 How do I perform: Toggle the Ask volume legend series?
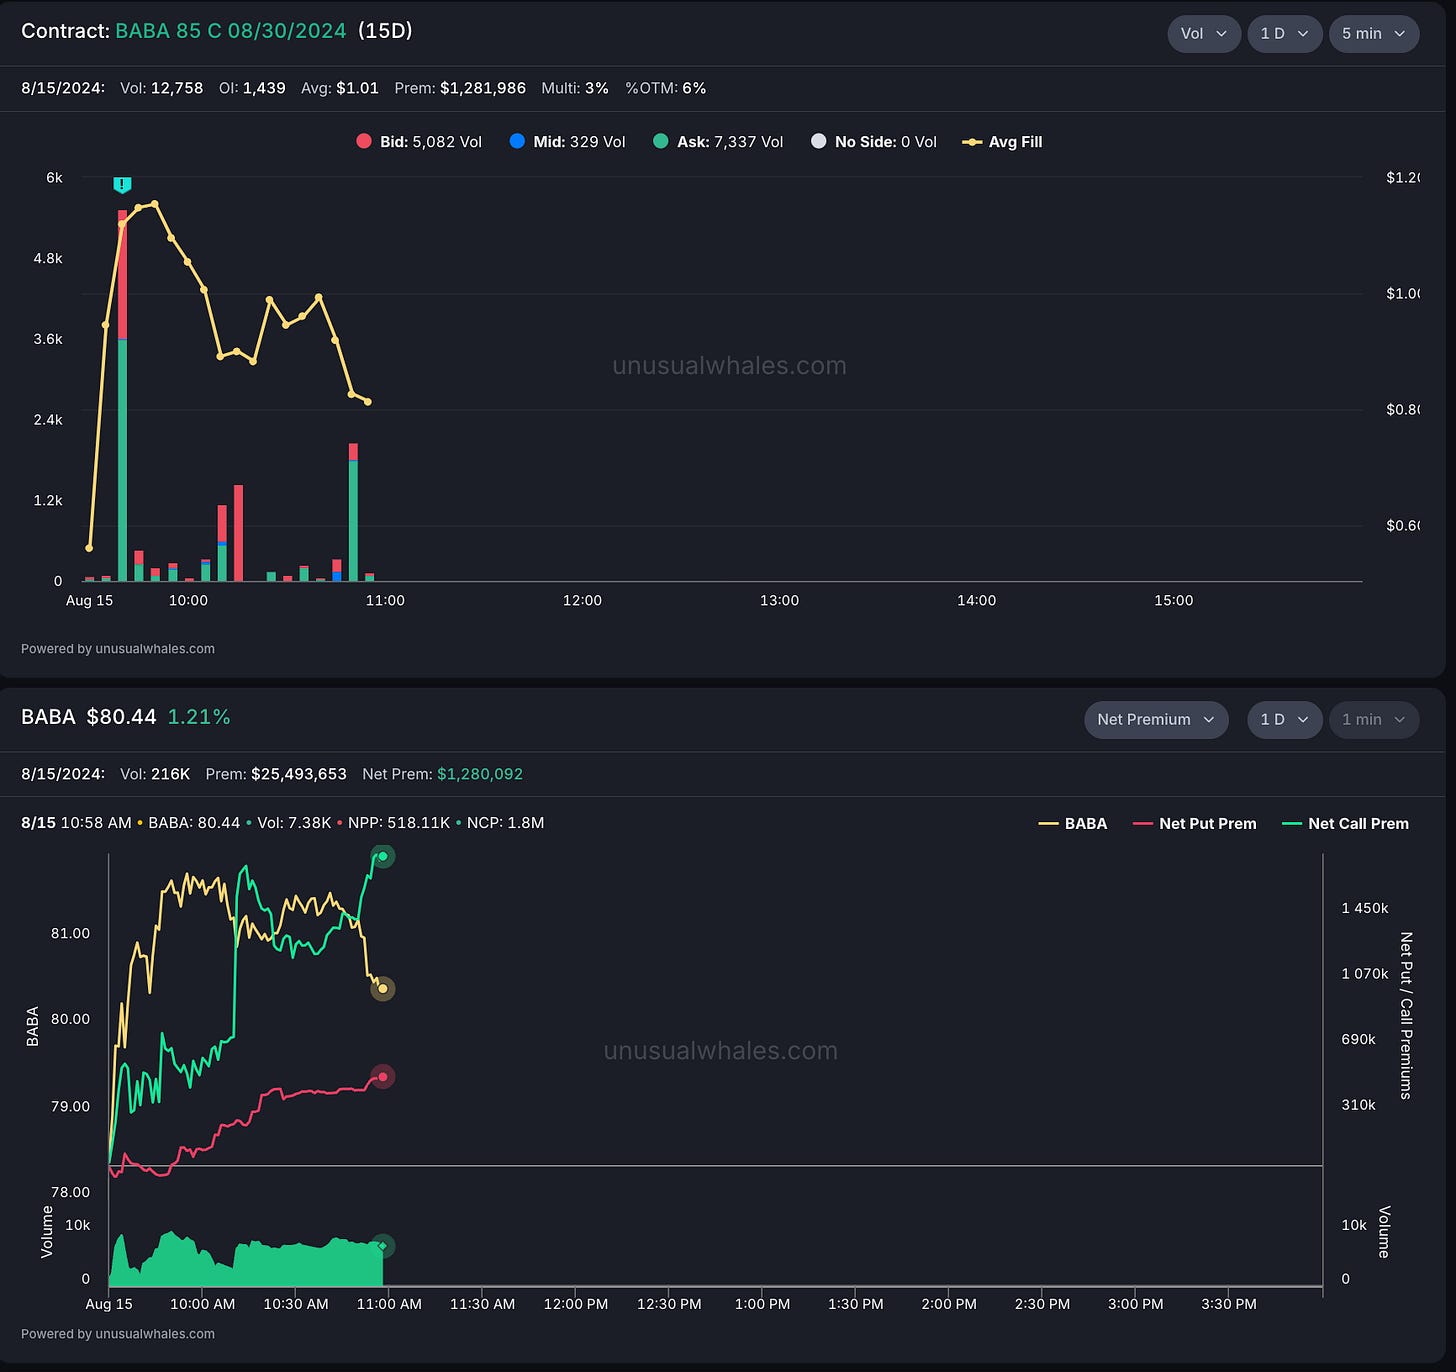click(718, 142)
